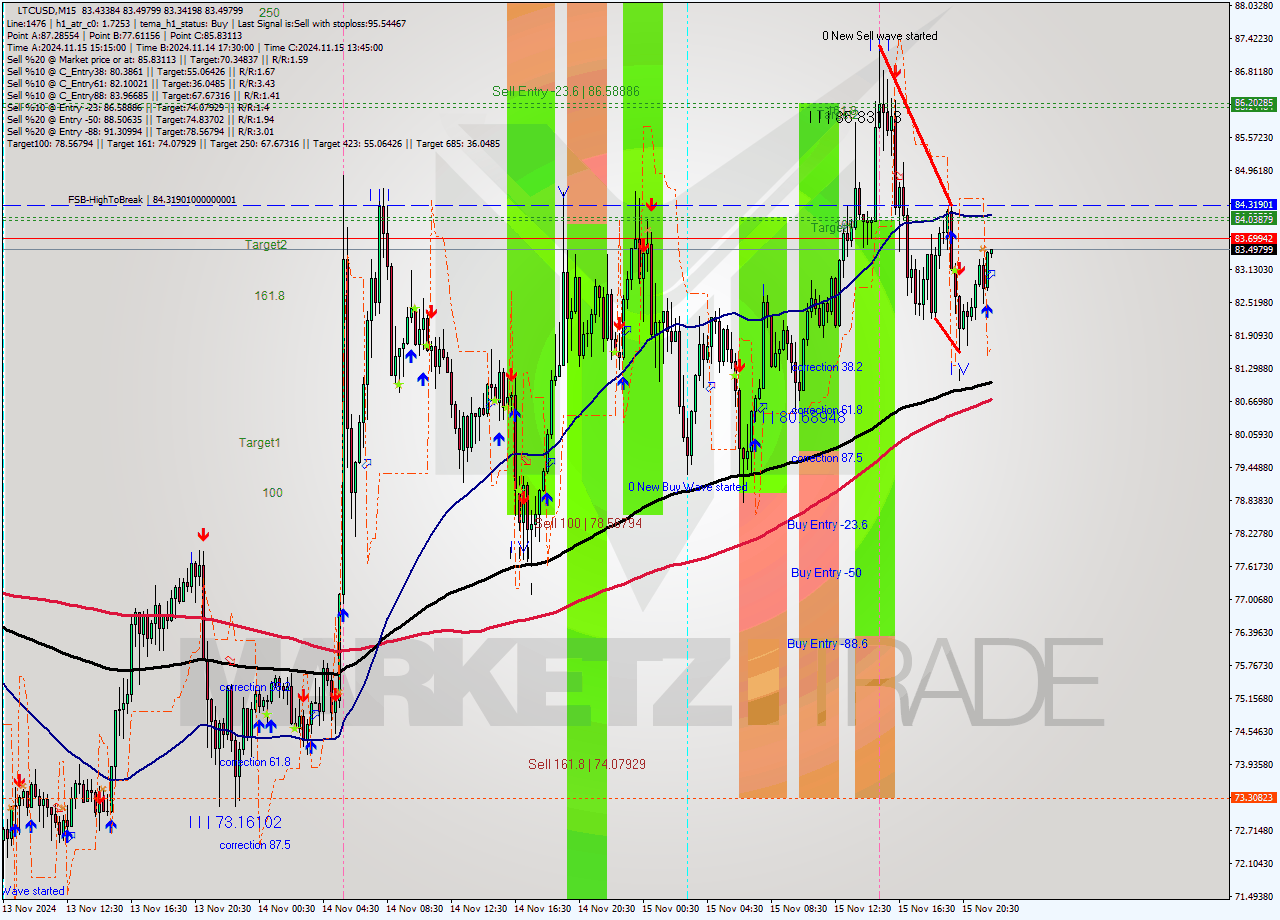The image size is (1280, 920).
Task: Click 'correction 87.5' label near Wave started
Action: coord(255,845)
